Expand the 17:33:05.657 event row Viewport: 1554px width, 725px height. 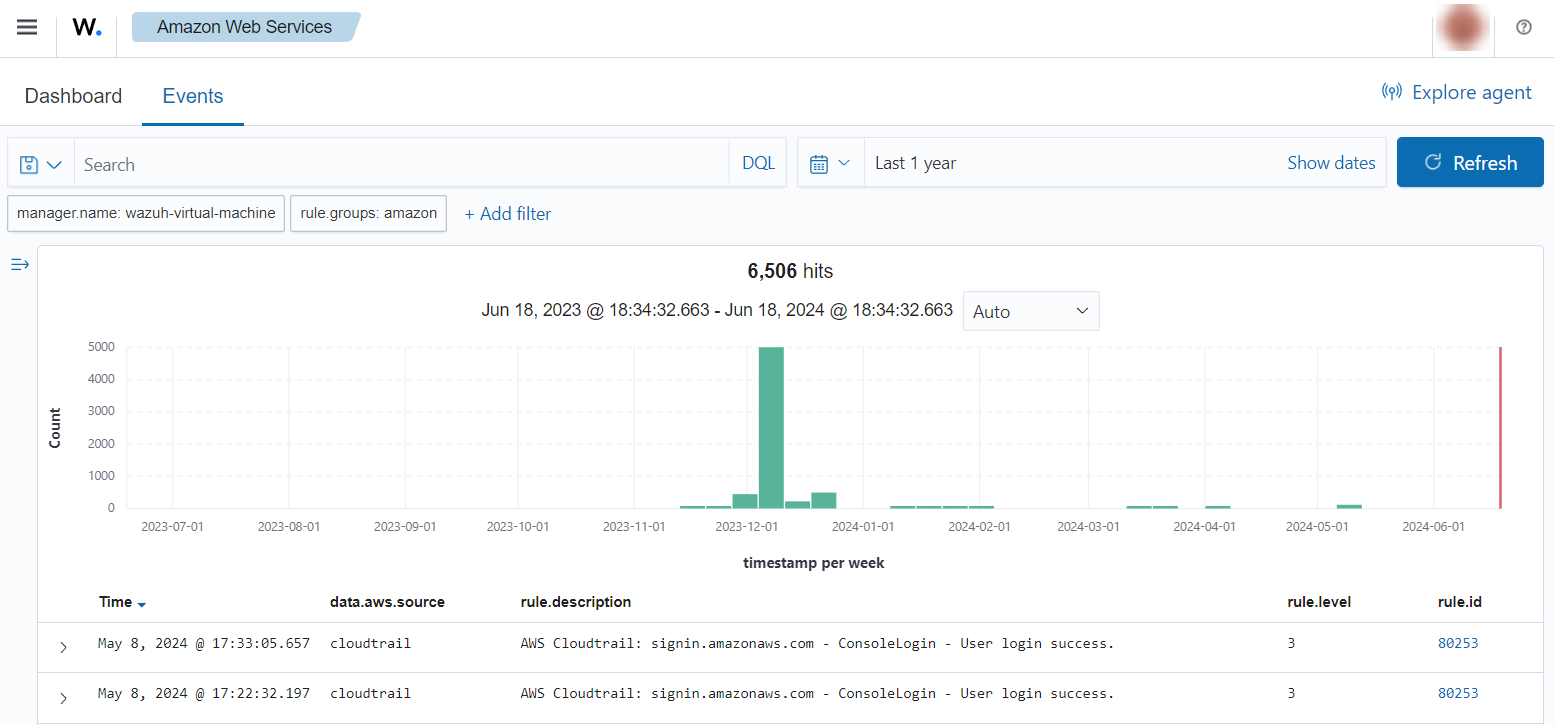(x=63, y=647)
